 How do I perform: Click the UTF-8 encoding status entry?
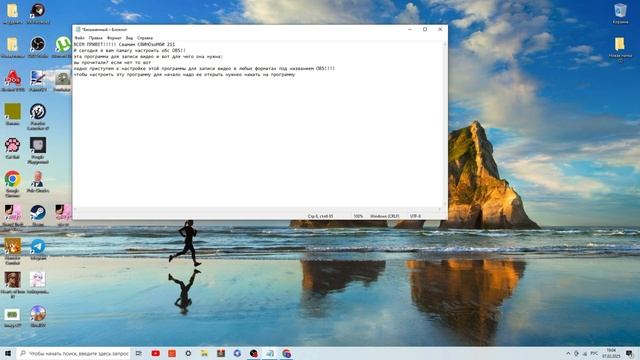pyautogui.click(x=415, y=216)
